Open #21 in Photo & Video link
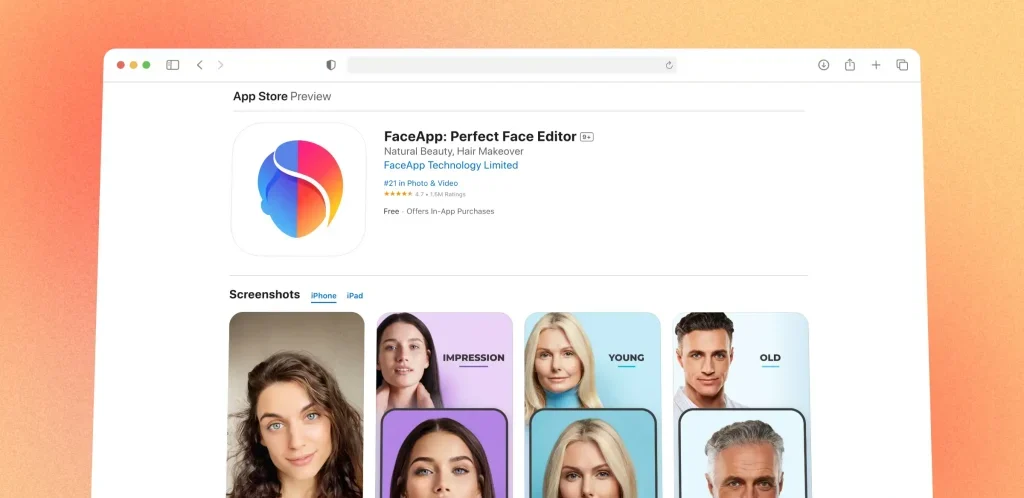Screen dimensions: 1024x498 click(421, 183)
